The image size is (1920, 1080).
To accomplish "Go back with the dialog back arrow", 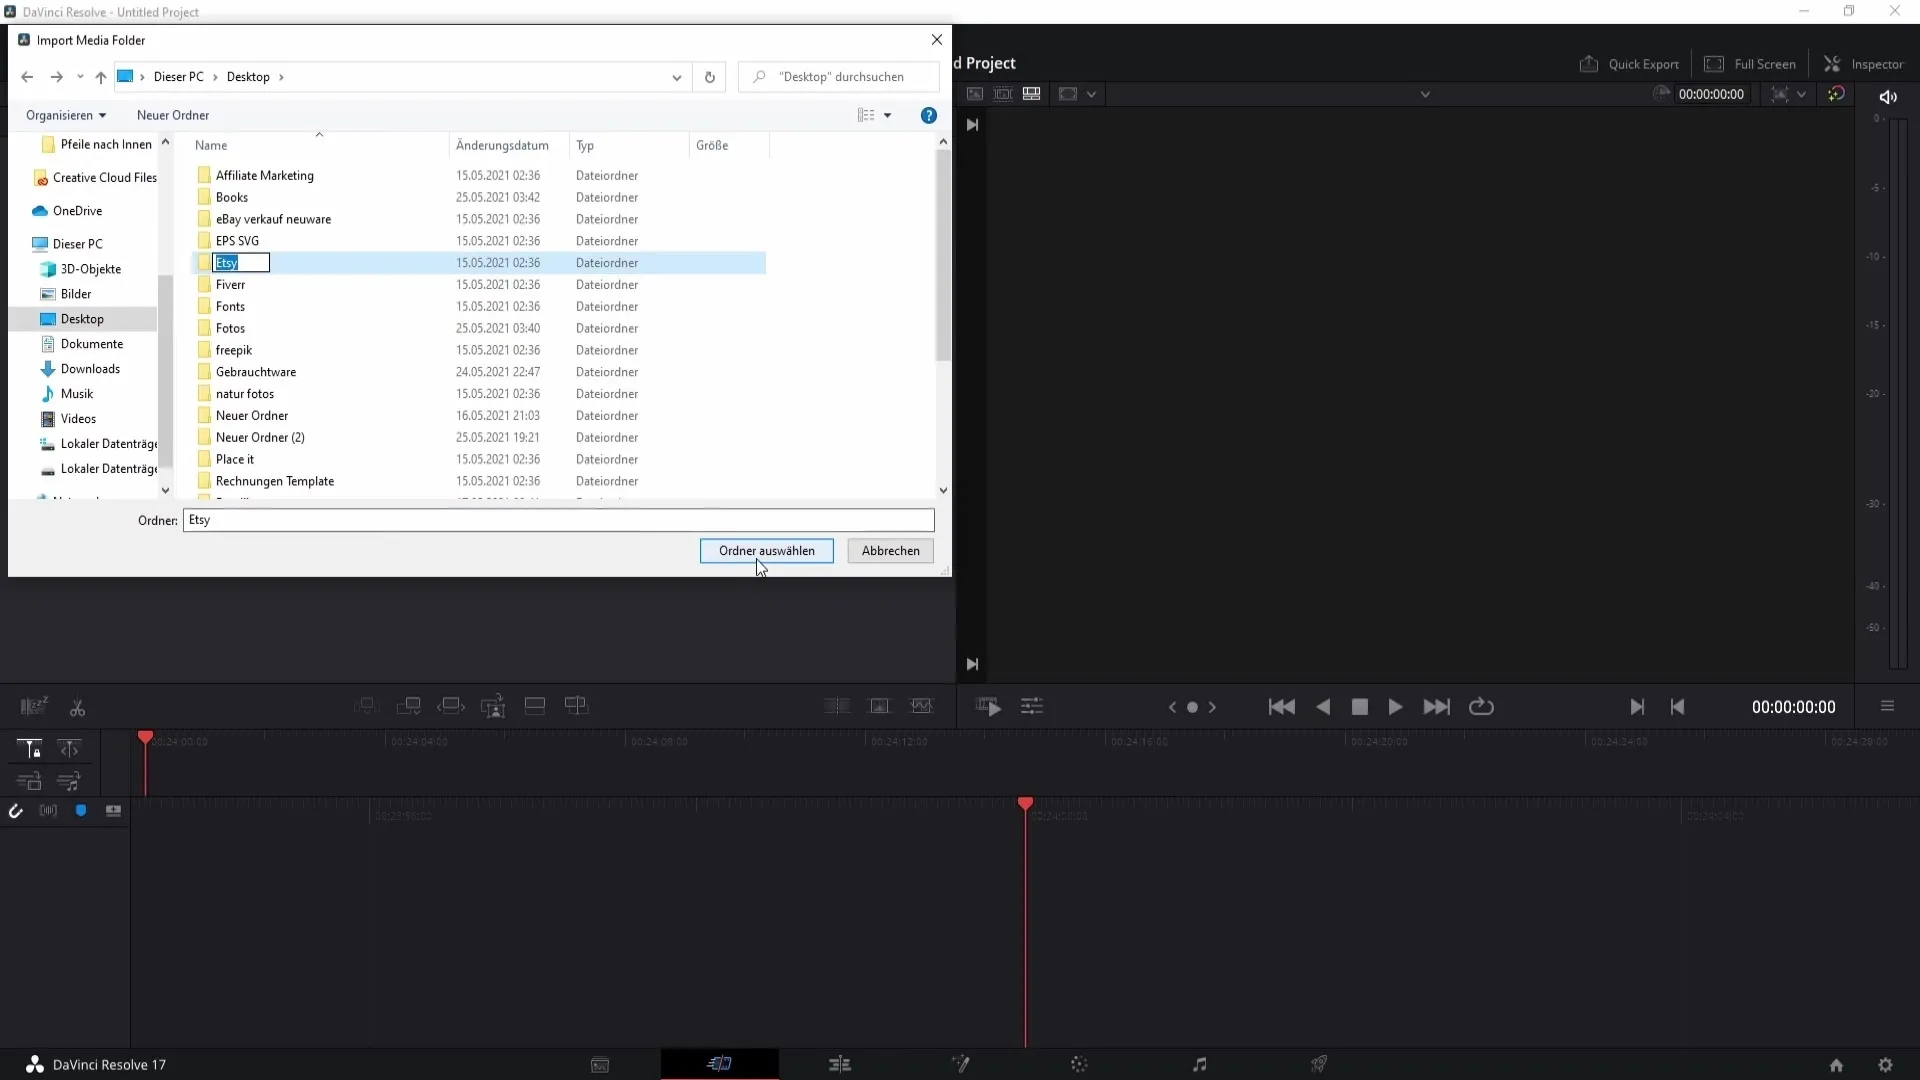I will (x=27, y=77).
